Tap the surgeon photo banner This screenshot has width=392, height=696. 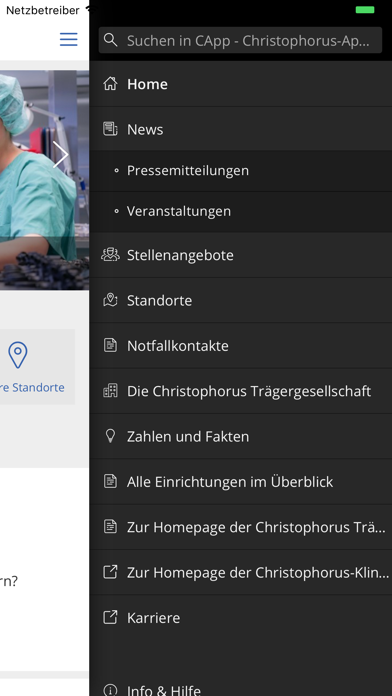(44, 180)
